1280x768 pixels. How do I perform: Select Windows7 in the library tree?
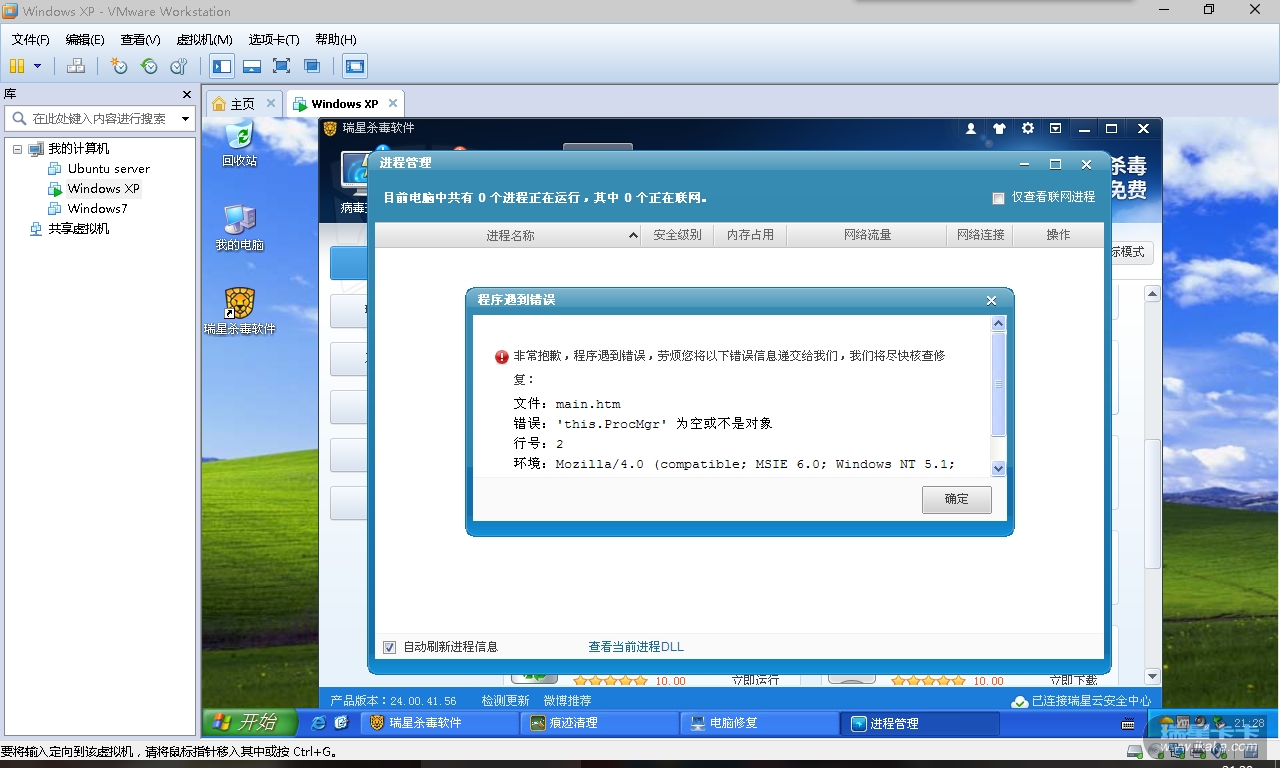click(97, 209)
